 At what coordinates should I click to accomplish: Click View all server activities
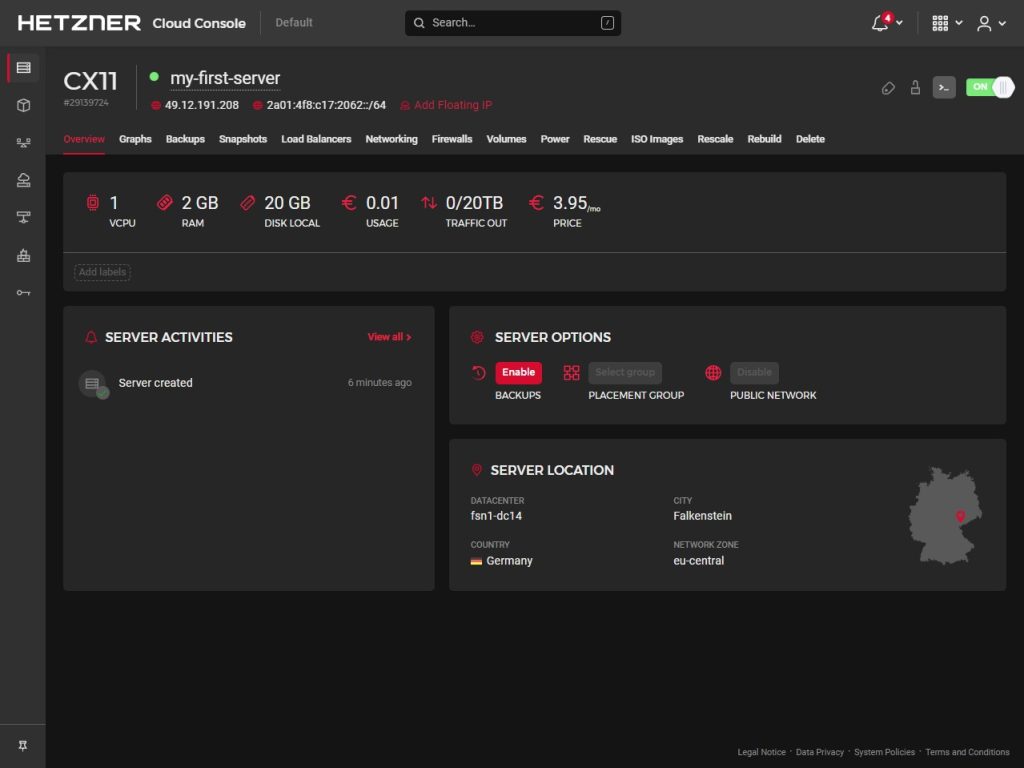pos(389,337)
